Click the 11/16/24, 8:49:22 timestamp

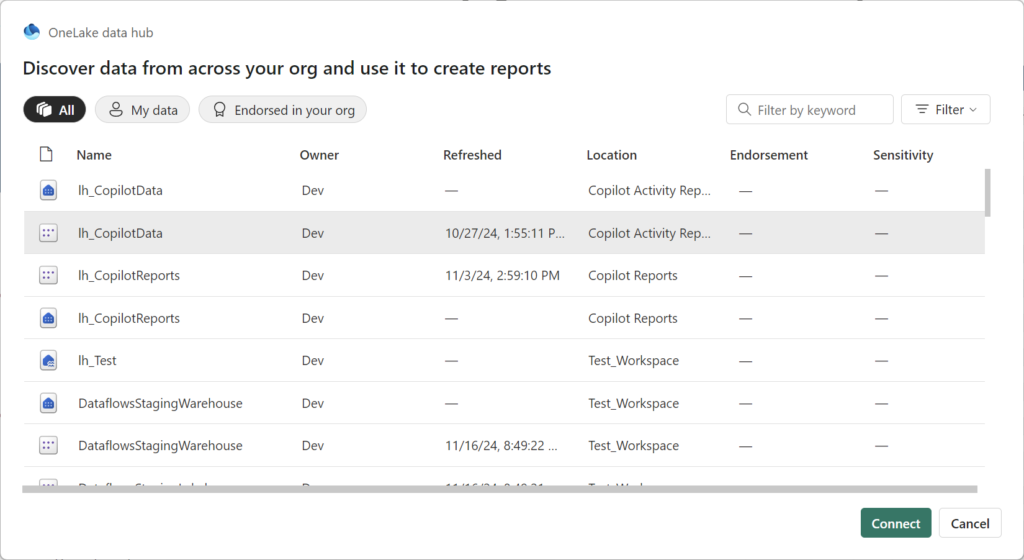pos(501,446)
